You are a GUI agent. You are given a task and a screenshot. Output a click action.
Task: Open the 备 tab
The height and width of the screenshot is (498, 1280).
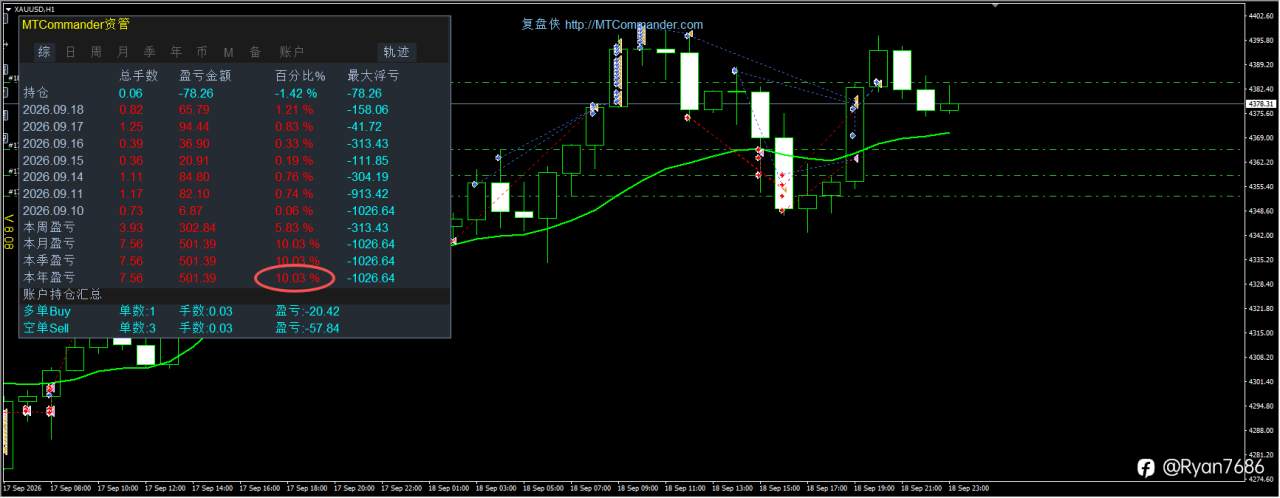(255, 52)
